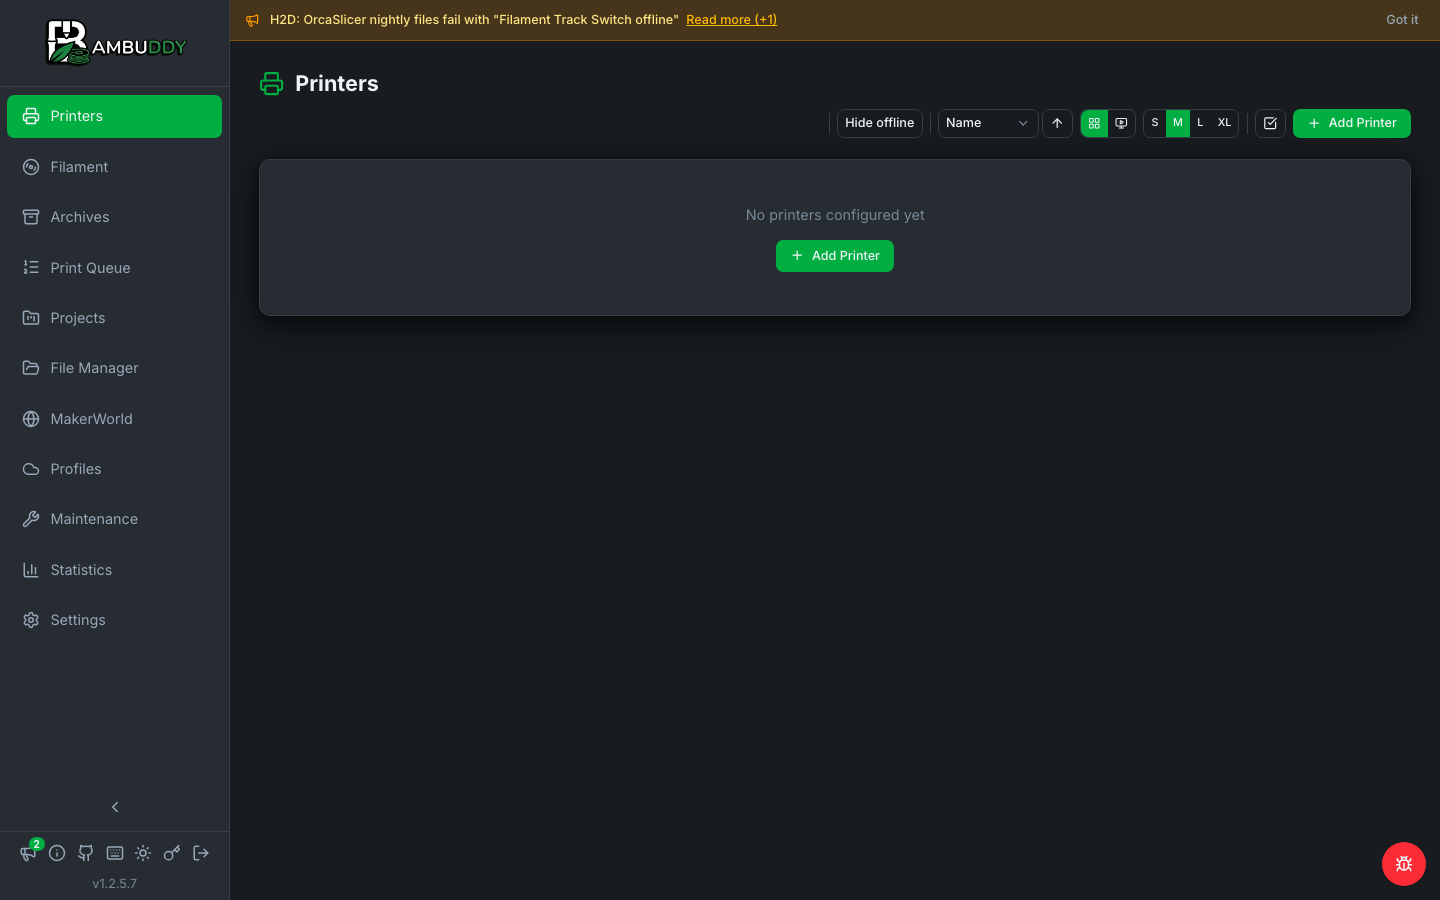
Task: Go to Print Queue
Action: (x=114, y=268)
